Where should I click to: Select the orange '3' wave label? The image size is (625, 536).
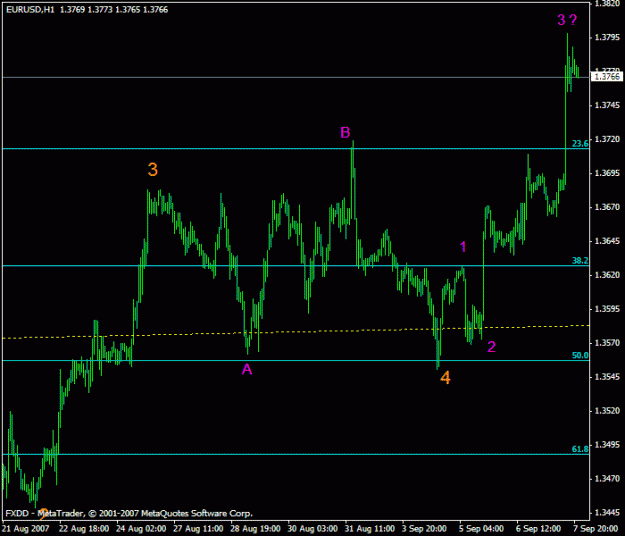(x=153, y=169)
